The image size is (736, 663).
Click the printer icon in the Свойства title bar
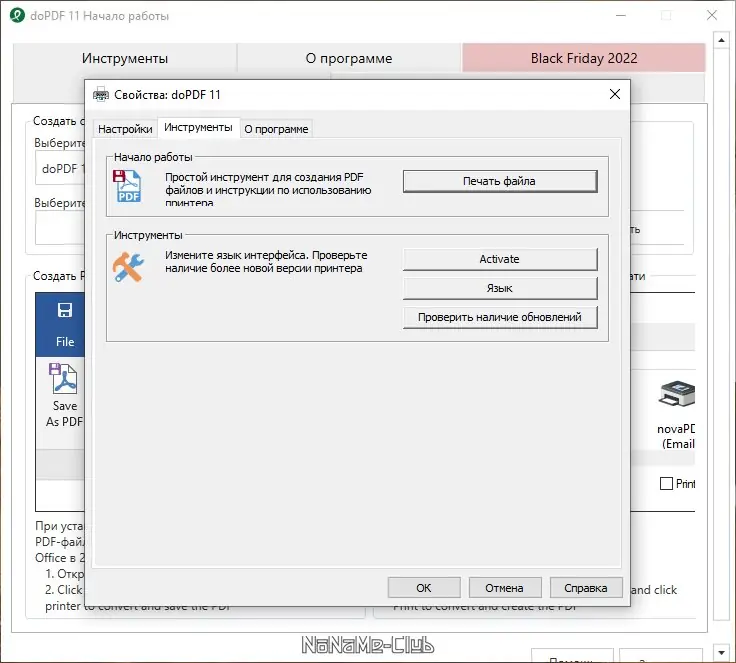(100, 94)
